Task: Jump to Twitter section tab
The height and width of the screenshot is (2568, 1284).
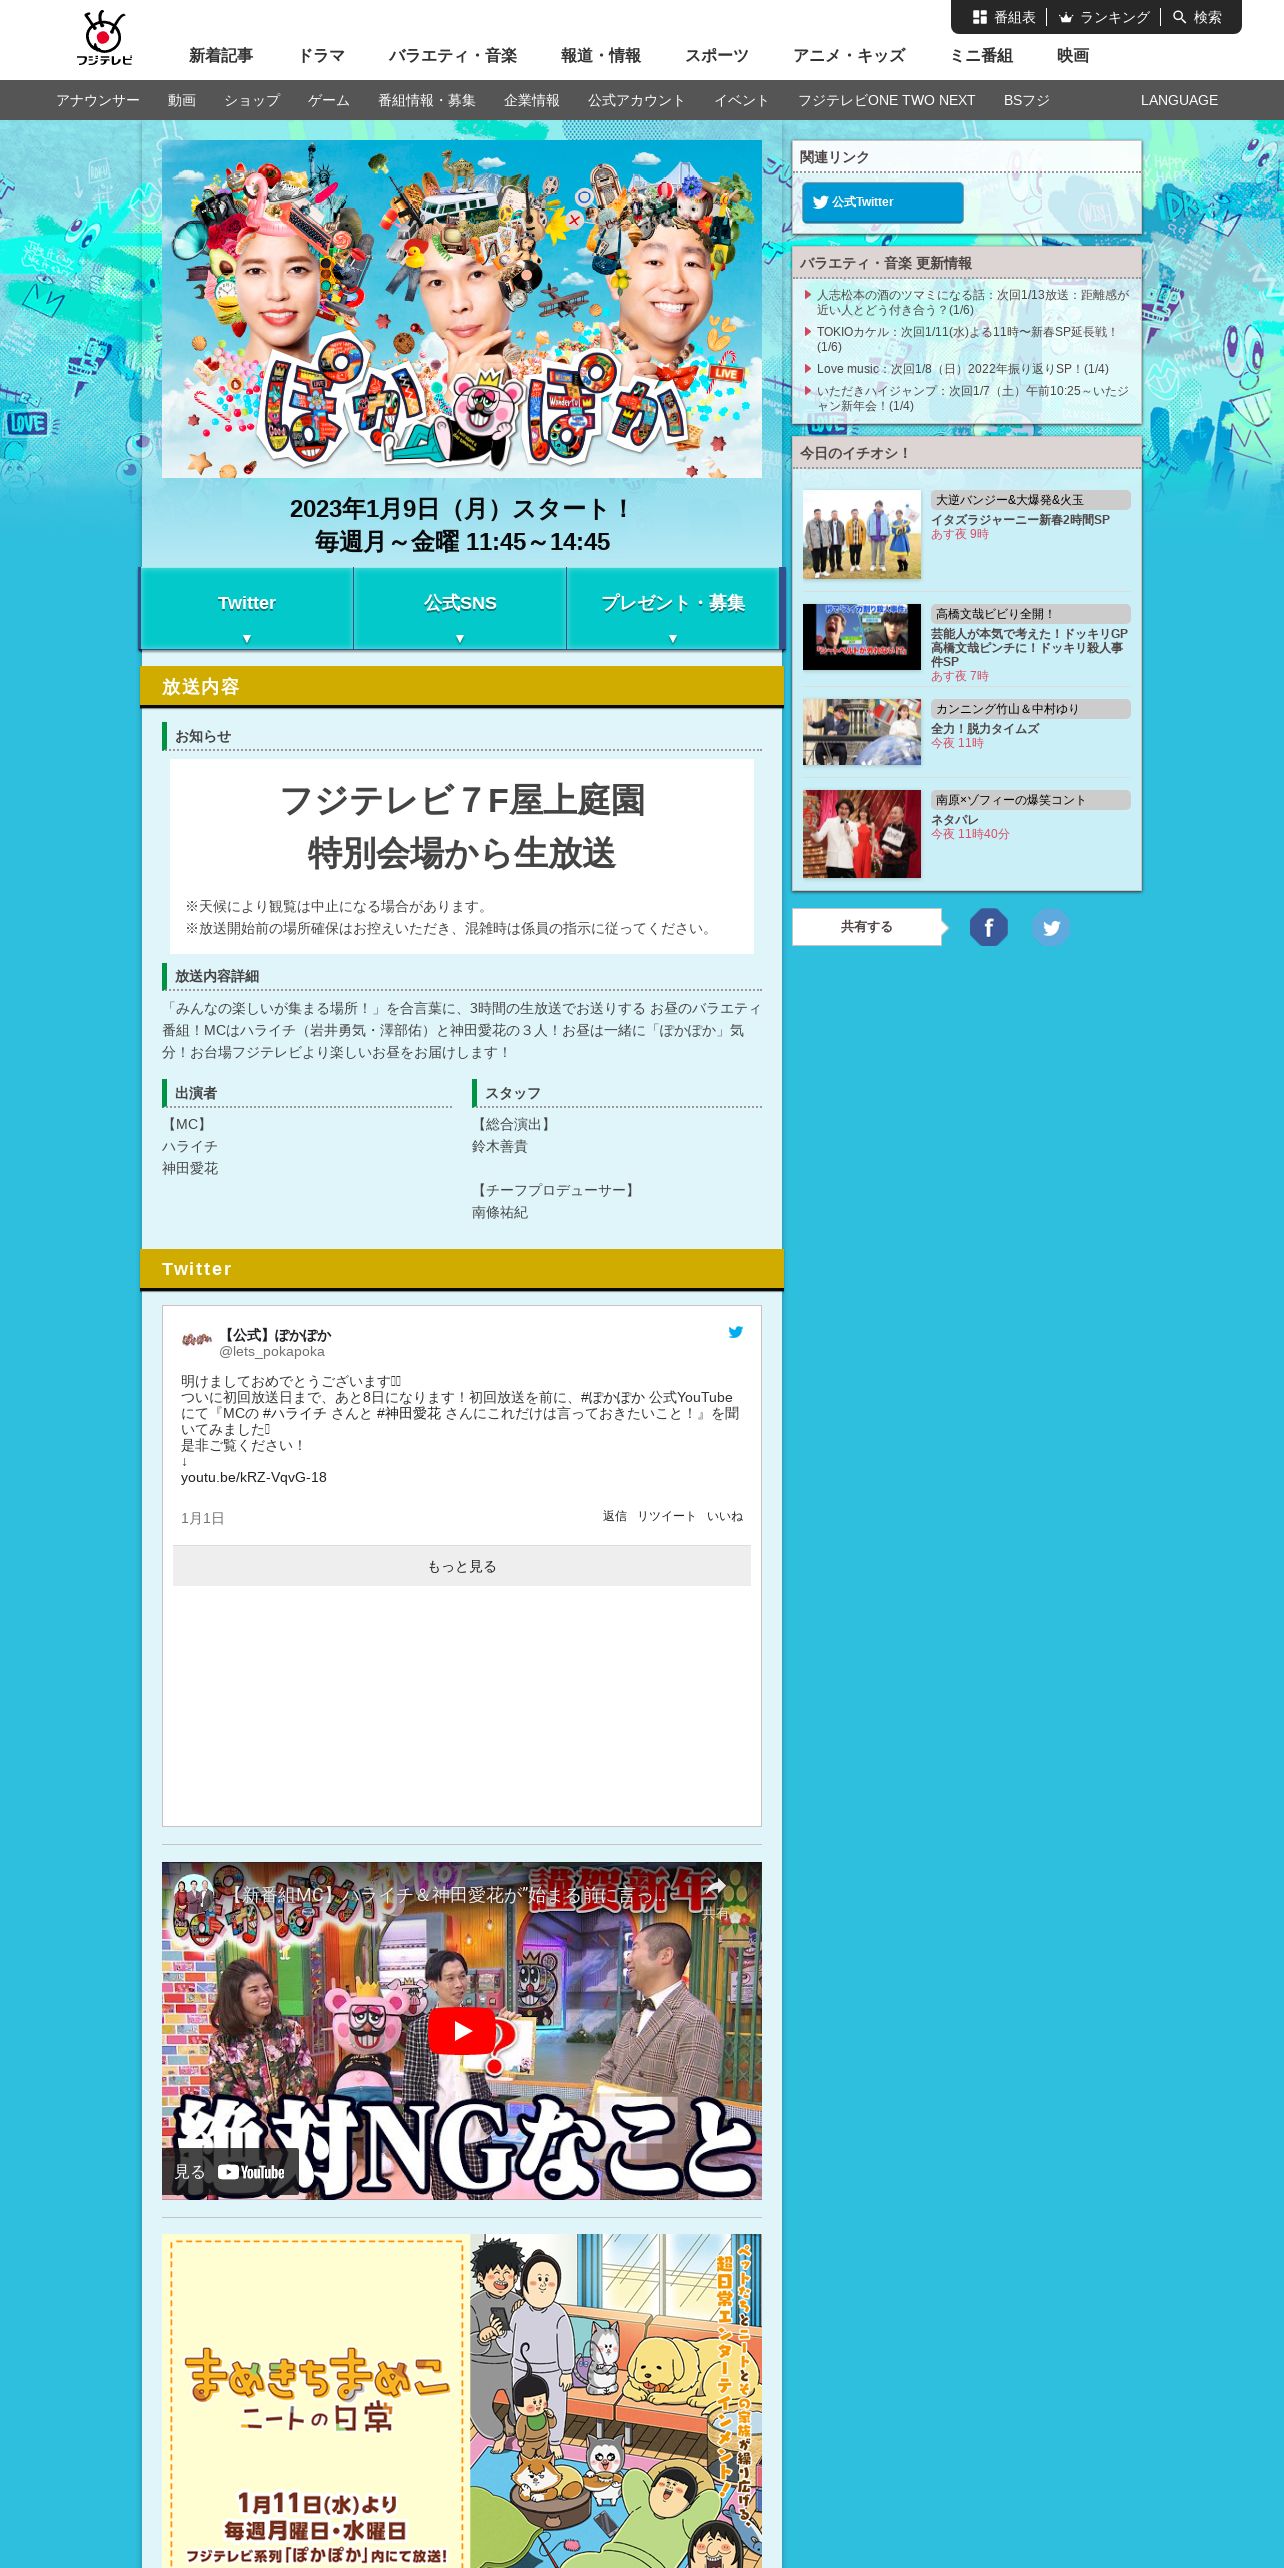Action: [x=247, y=609]
